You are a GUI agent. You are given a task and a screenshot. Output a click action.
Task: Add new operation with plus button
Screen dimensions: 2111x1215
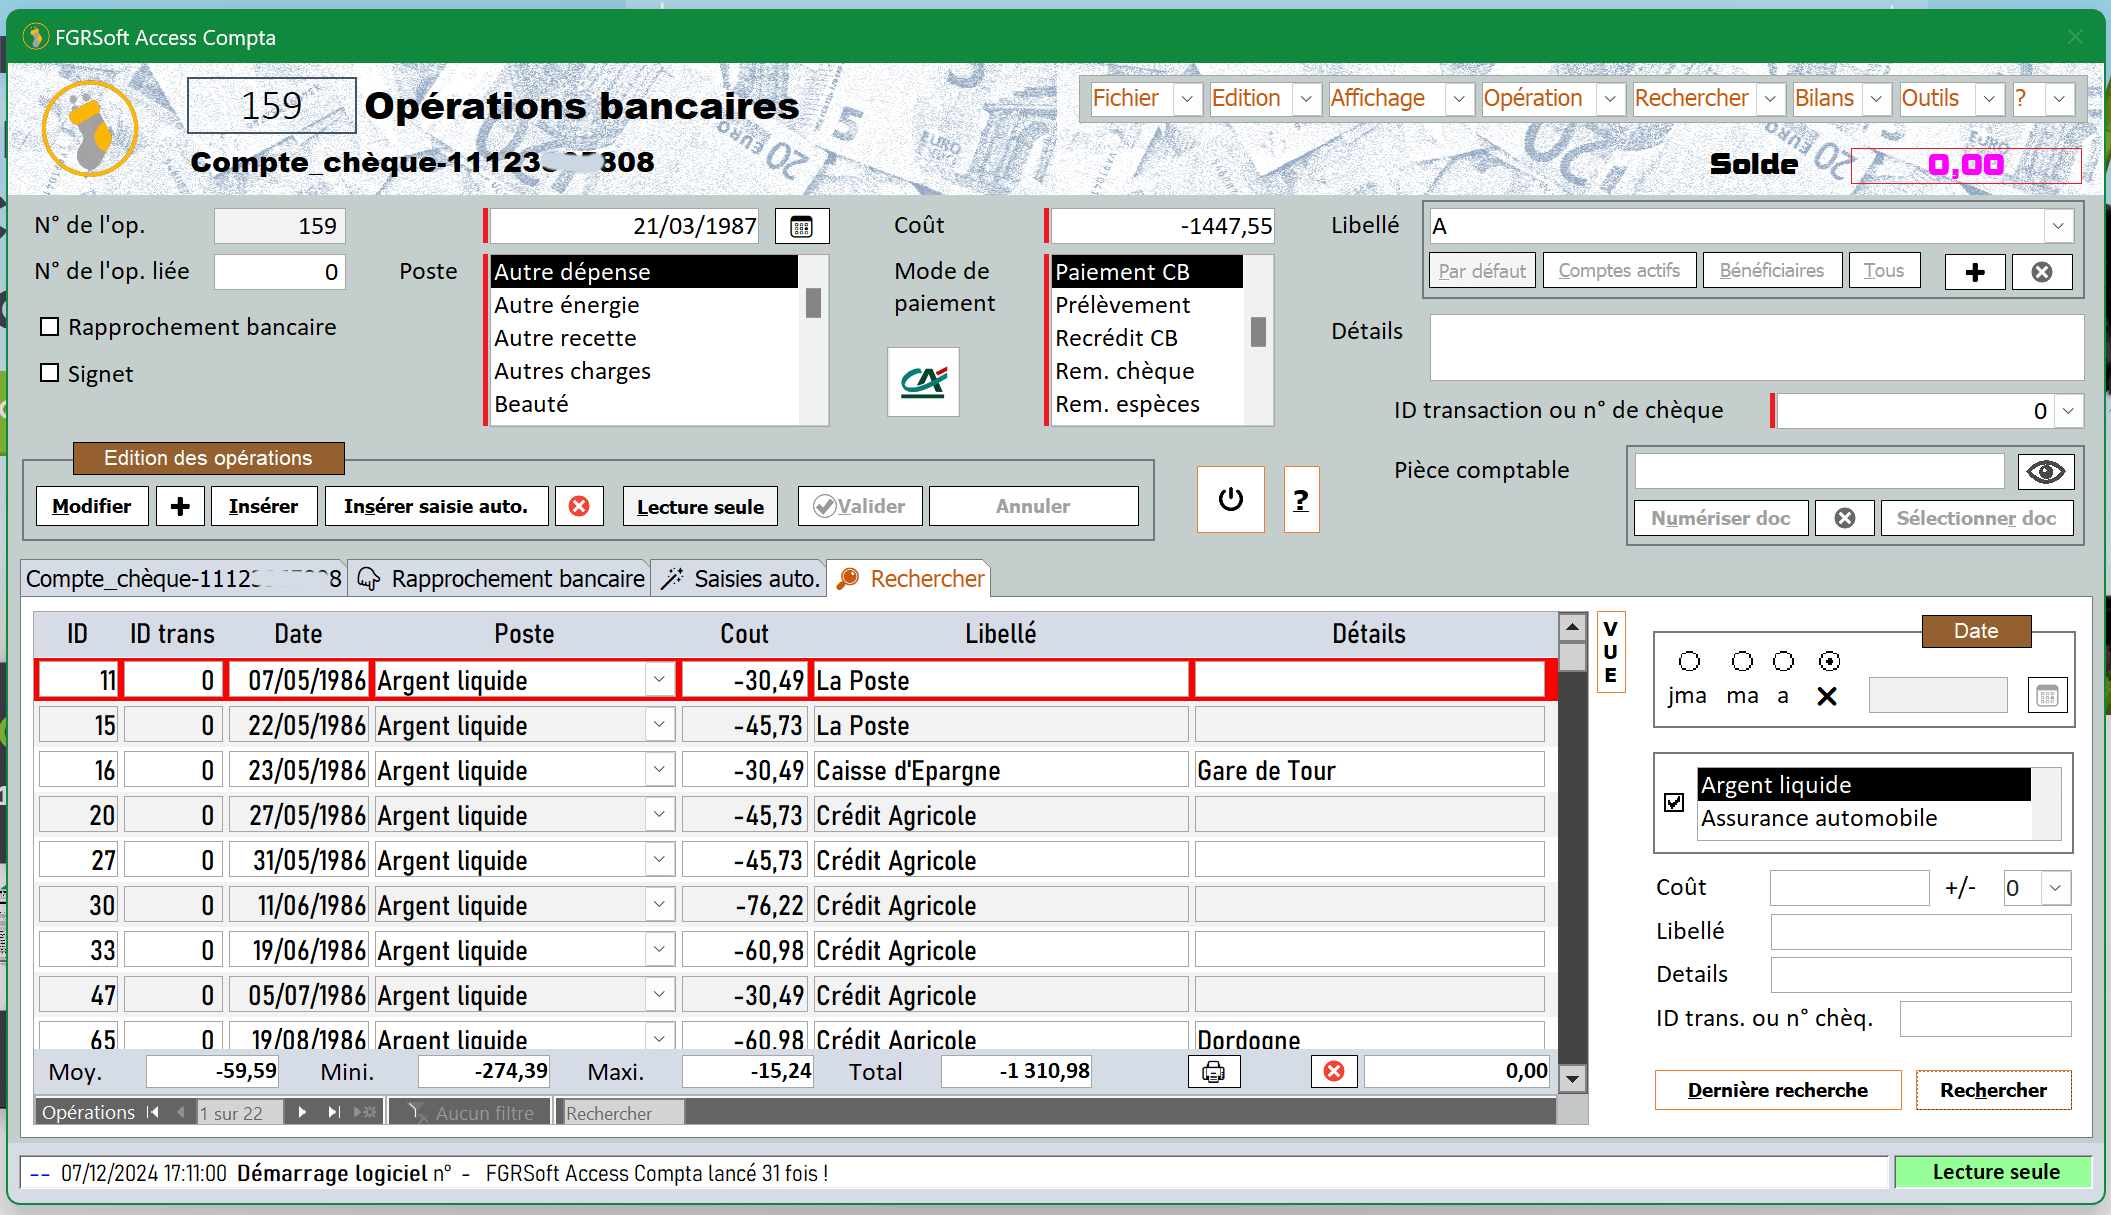tap(180, 506)
